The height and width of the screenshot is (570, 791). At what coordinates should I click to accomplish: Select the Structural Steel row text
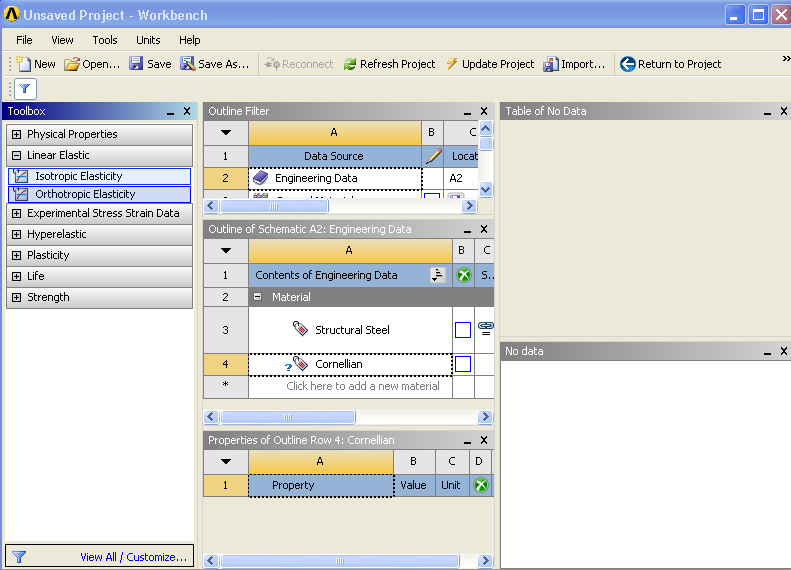352,330
